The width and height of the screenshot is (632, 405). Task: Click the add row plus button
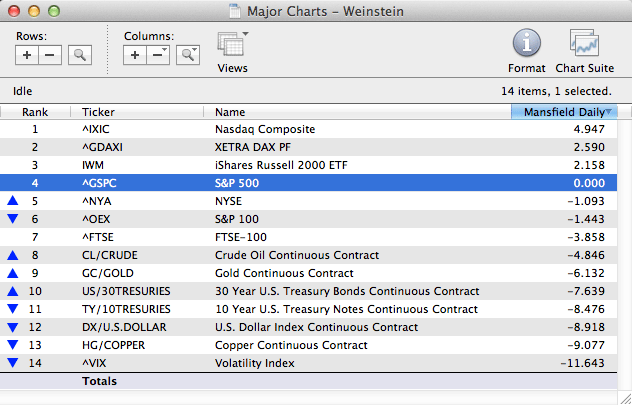[27, 55]
